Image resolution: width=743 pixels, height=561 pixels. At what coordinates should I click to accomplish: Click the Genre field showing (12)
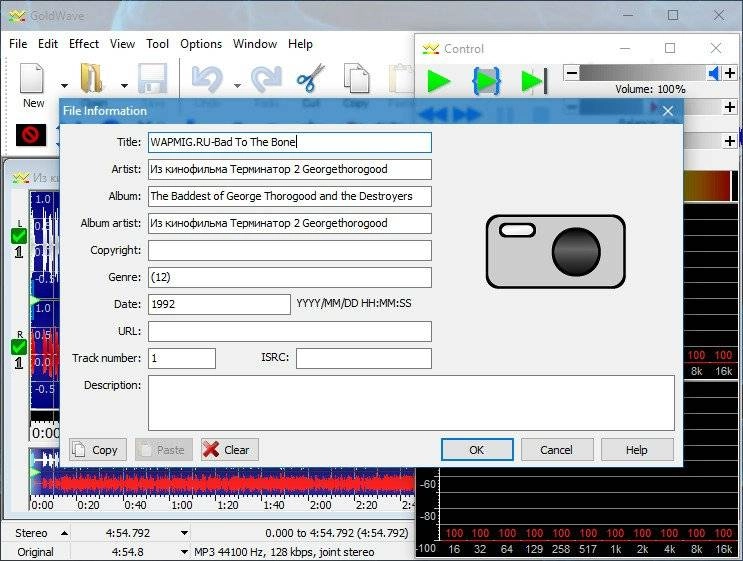[x=290, y=277]
